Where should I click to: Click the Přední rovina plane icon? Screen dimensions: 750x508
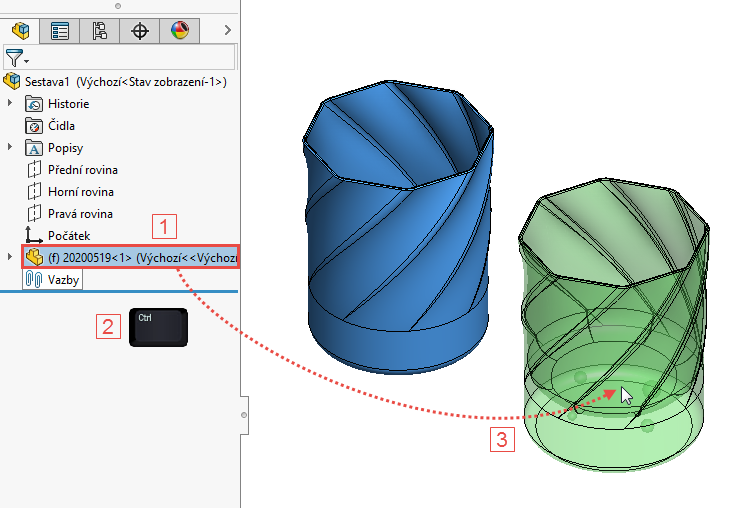[34, 169]
